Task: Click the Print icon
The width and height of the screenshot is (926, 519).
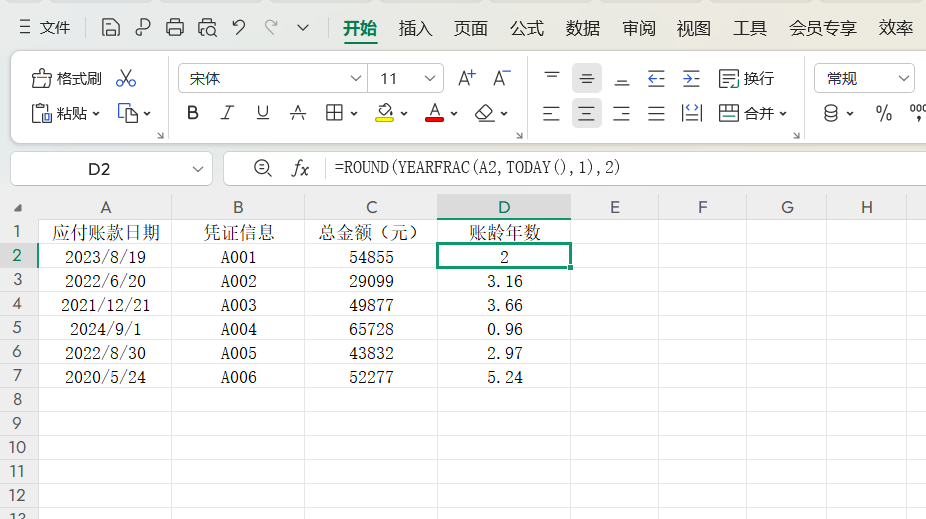Action: click(175, 28)
